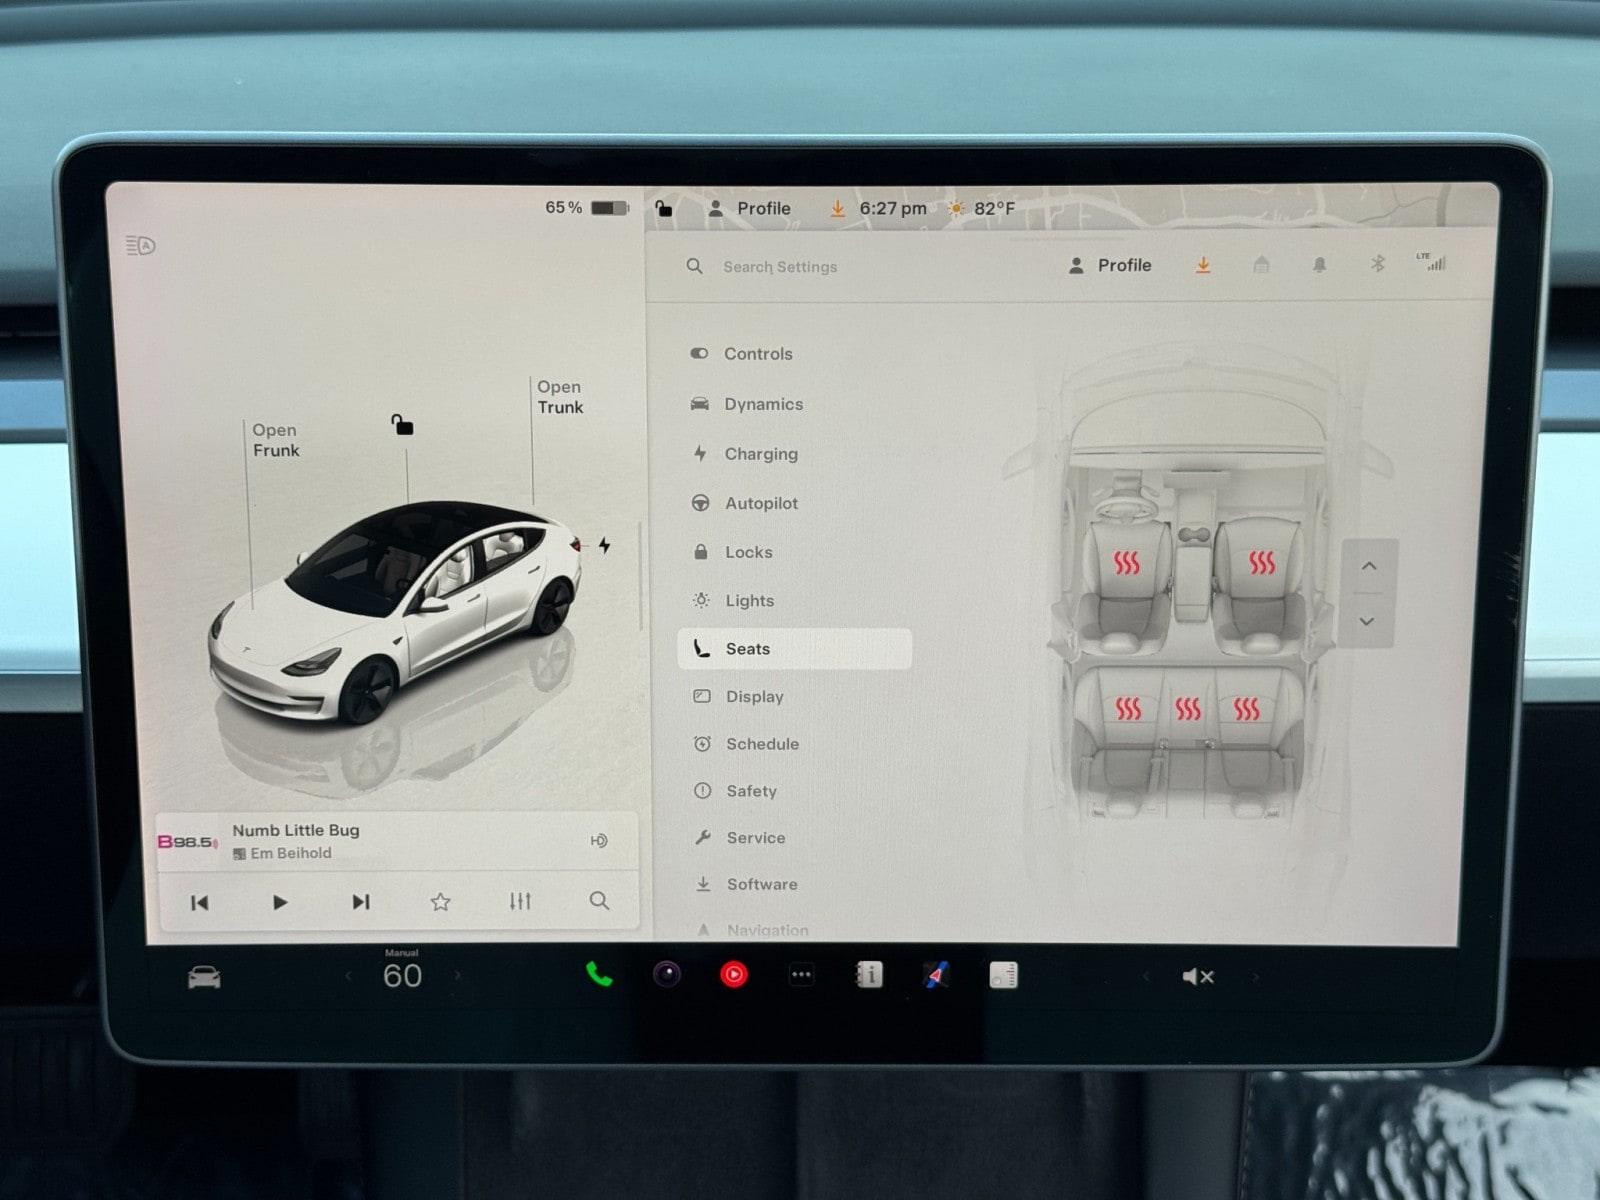Click the Bluetooth icon in settings header
Screen dimensions: 1600x1200
[1377, 264]
